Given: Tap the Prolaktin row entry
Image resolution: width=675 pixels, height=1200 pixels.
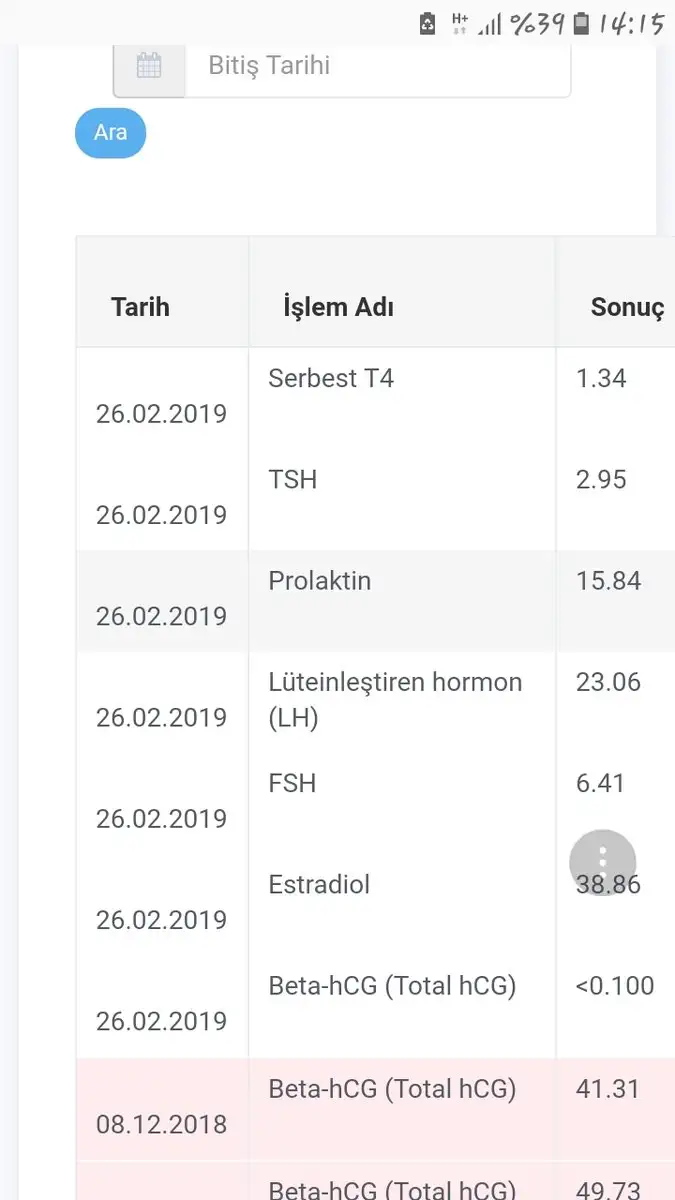Looking at the screenshot, I should click(319, 581).
